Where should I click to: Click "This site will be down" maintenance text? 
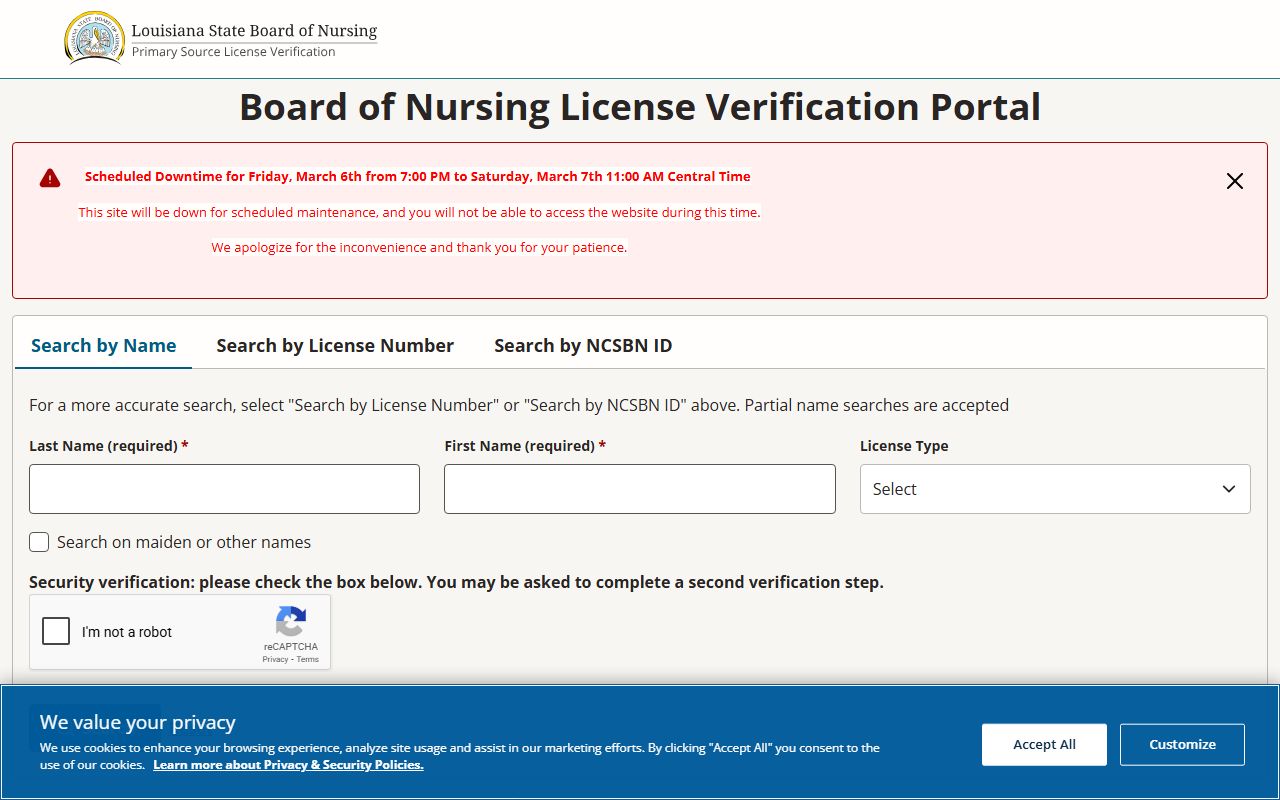419,212
